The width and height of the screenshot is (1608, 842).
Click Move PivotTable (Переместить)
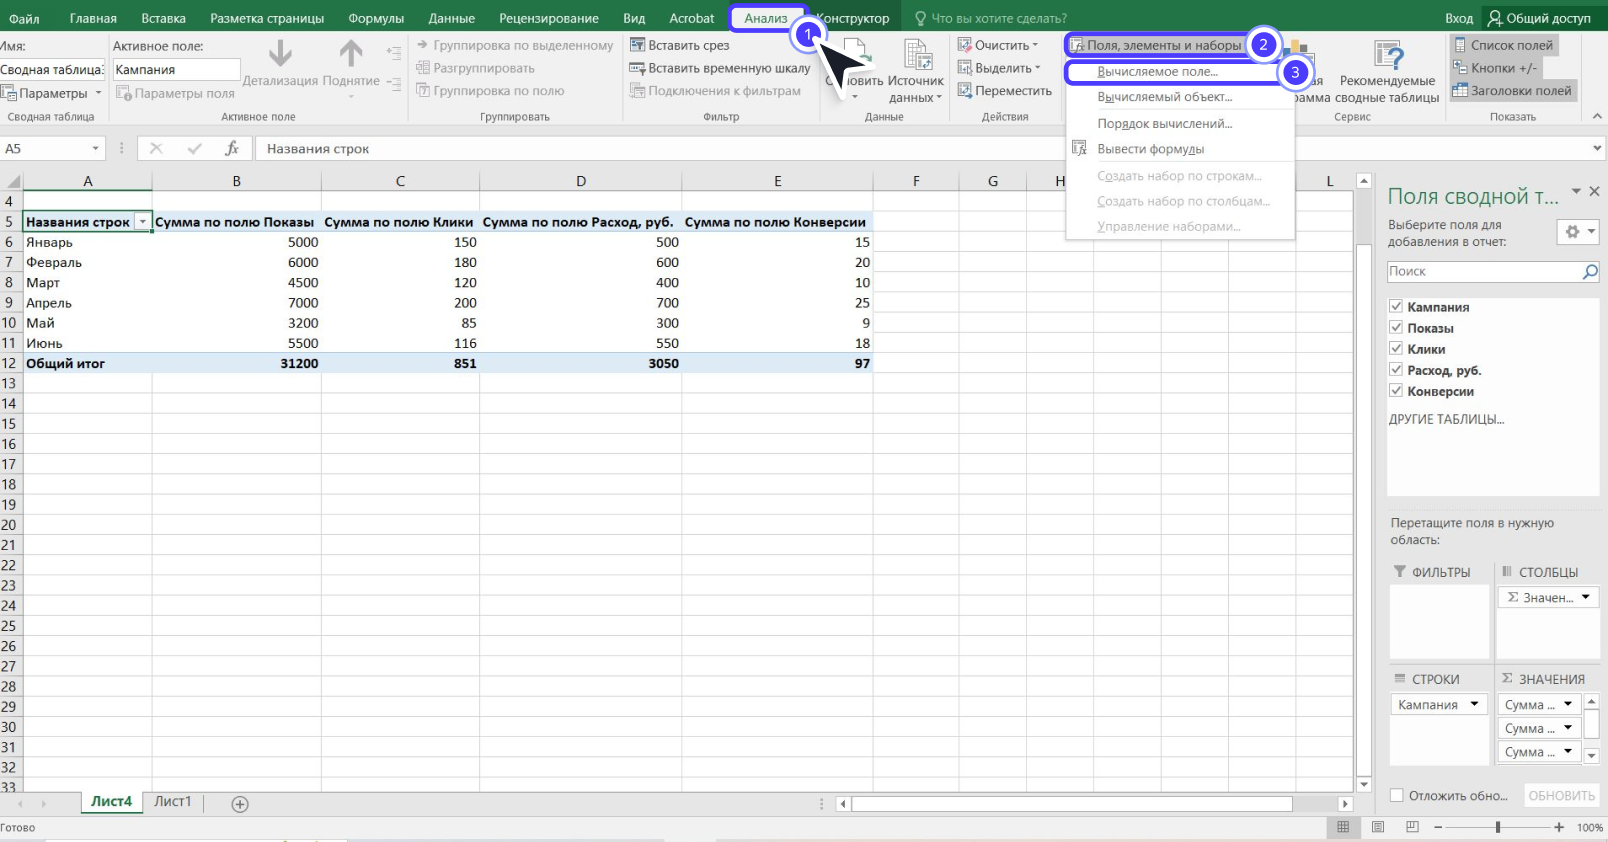(1005, 91)
